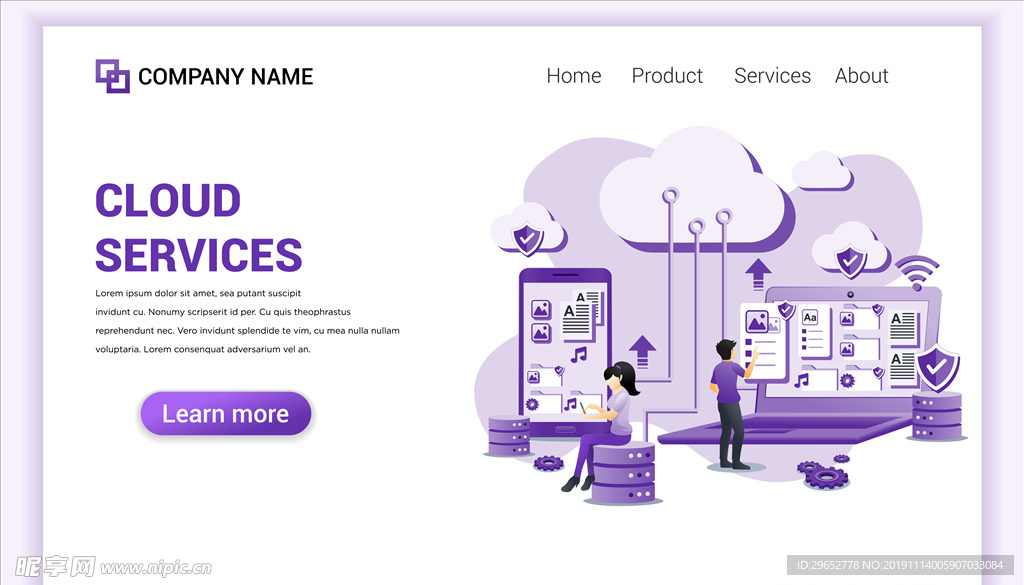Image resolution: width=1024 pixels, height=585 pixels.
Task: Click the Learn more button
Action: pos(226,413)
